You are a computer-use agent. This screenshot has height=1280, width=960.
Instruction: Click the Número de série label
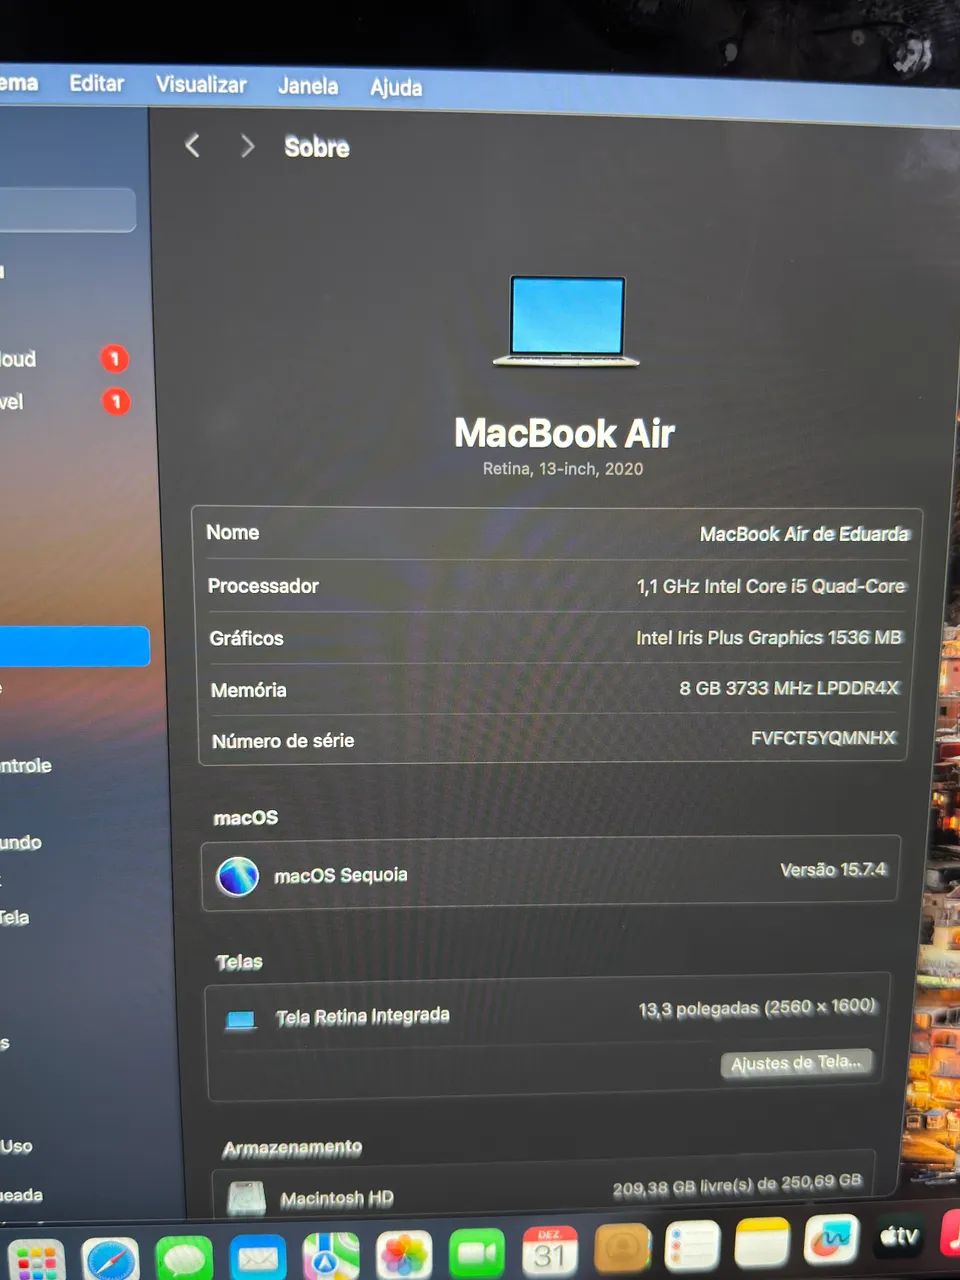pos(283,741)
